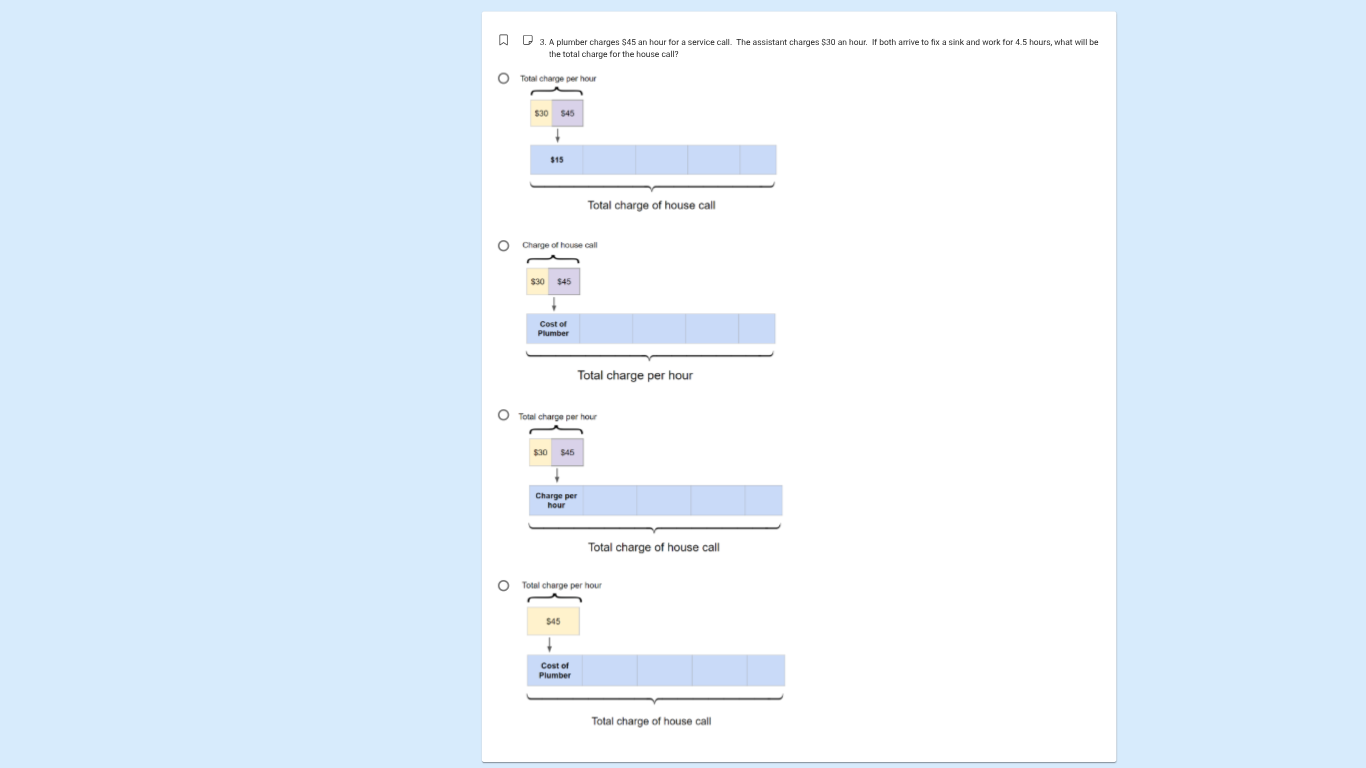Screen dimensions: 1366x768
Task: Bookmark question 3 with the flag icon
Action: (503, 41)
